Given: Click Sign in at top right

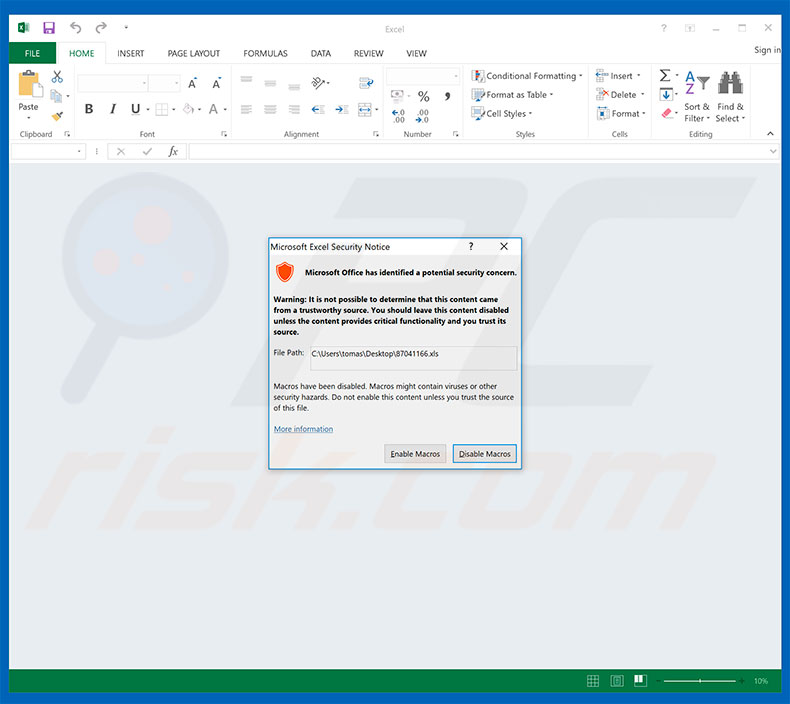Looking at the screenshot, I should pos(767,49).
